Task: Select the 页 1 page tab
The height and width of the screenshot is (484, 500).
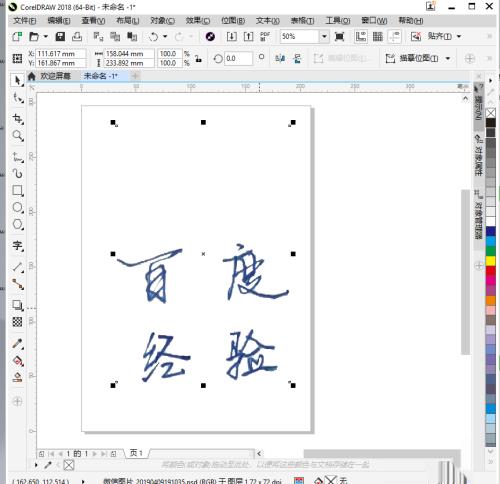Action: pyautogui.click(x=136, y=453)
